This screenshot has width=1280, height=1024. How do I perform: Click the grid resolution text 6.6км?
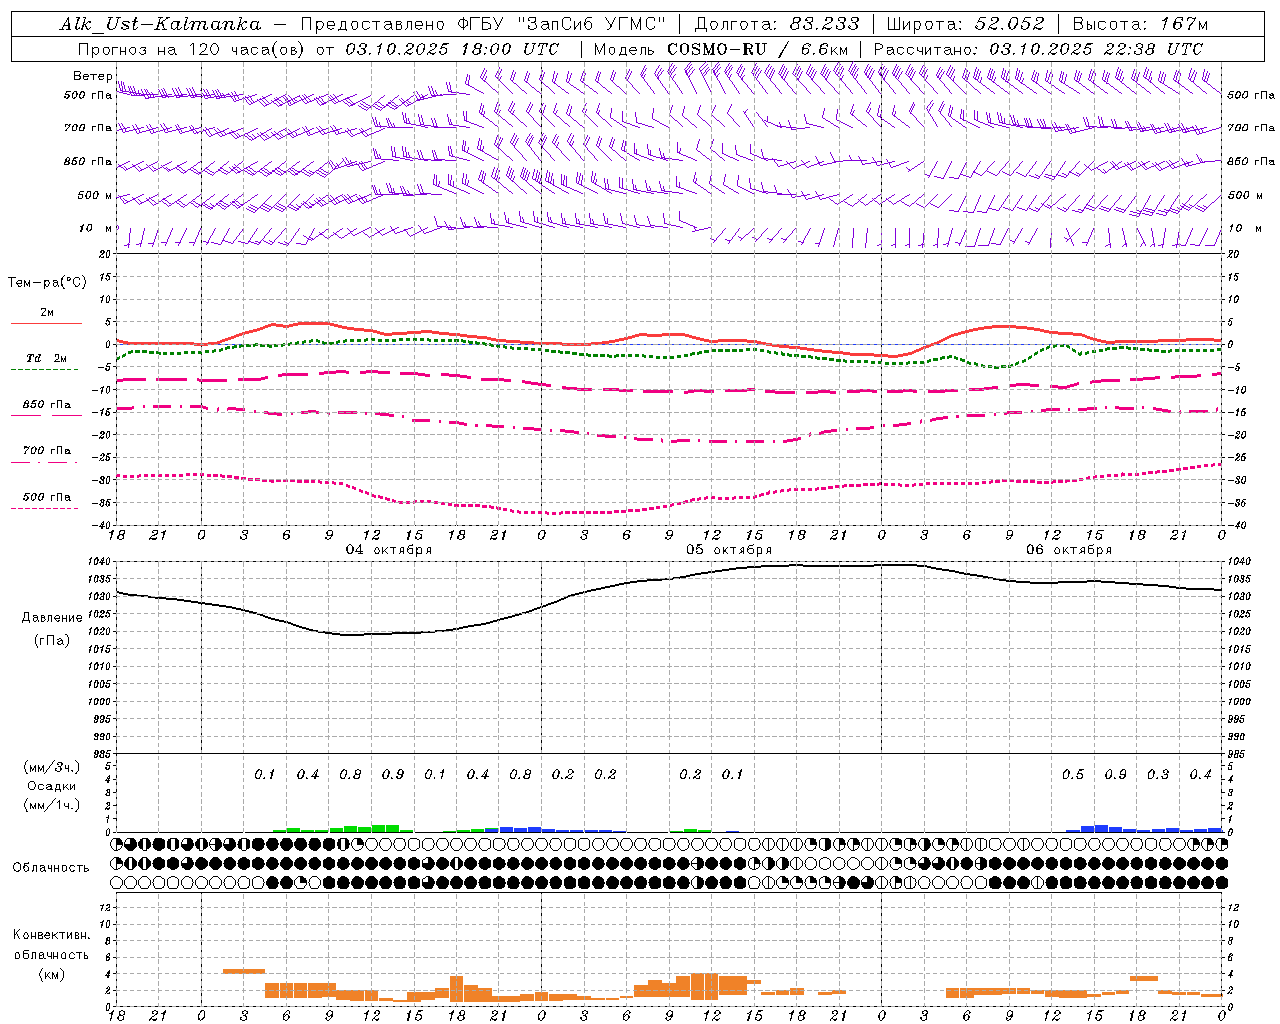(824, 49)
